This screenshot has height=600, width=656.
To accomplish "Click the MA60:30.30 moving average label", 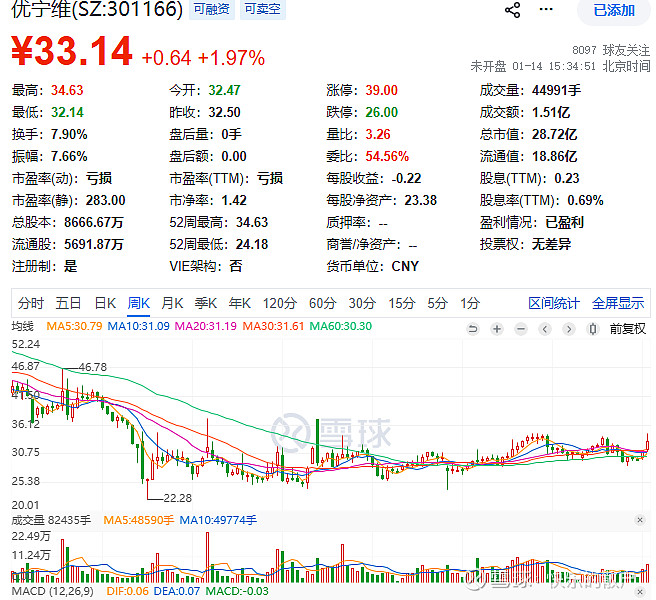I will coord(341,326).
